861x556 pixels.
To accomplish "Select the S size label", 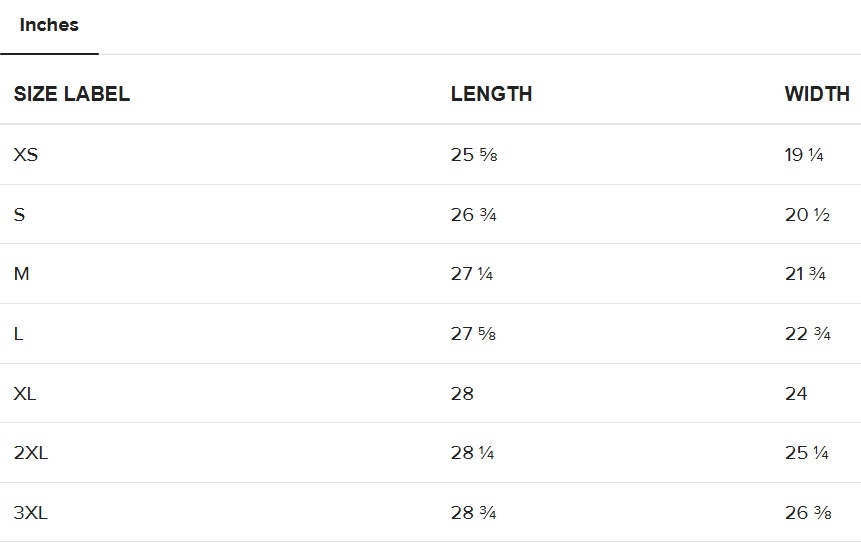I will pyautogui.click(x=19, y=215).
